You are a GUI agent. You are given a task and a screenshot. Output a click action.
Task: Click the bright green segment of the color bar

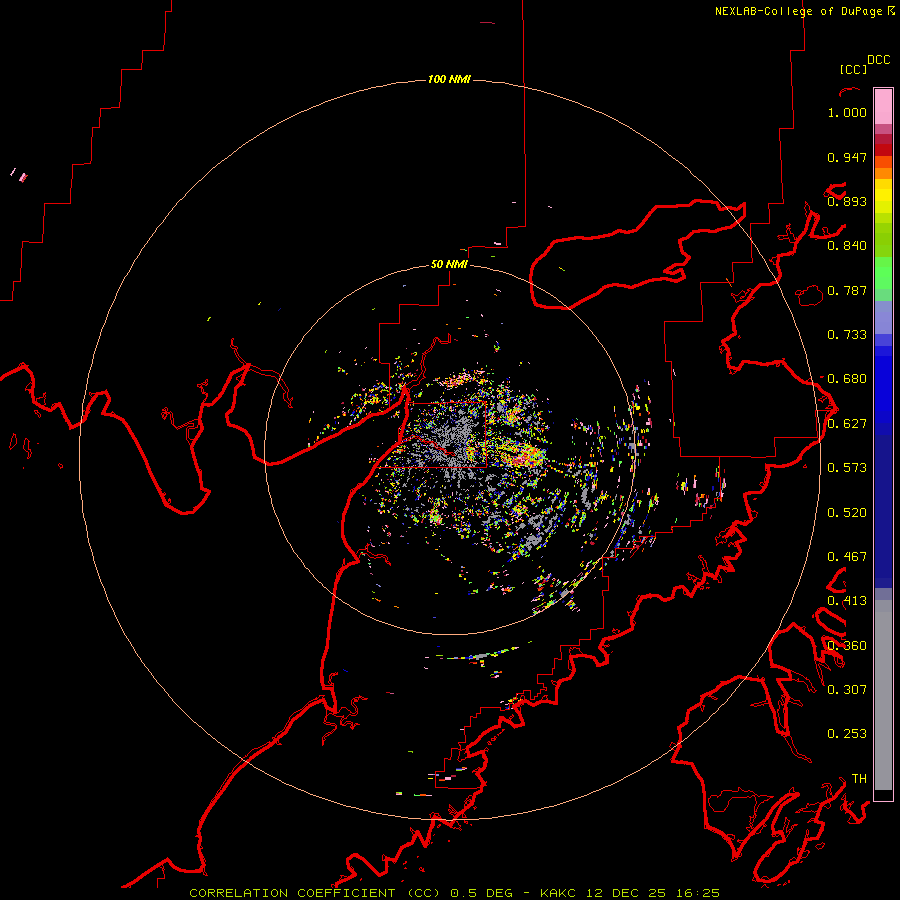(x=883, y=273)
